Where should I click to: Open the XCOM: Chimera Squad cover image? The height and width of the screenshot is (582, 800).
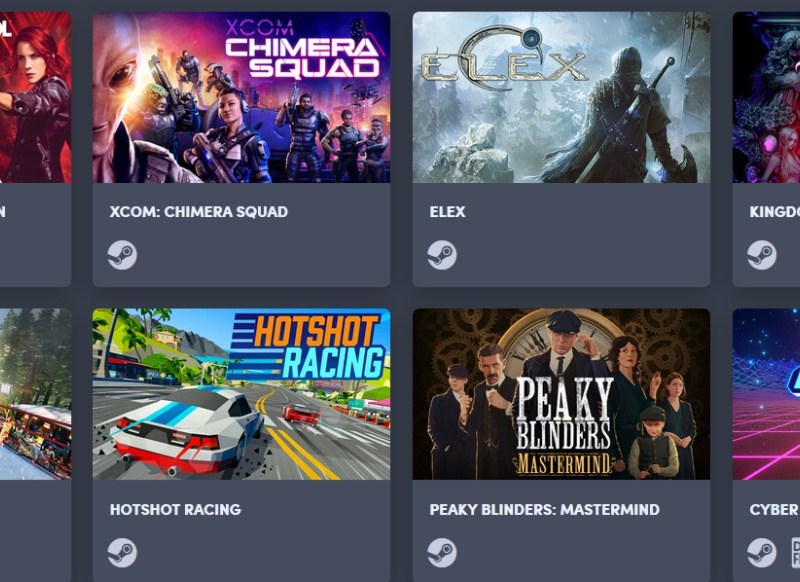tap(241, 97)
